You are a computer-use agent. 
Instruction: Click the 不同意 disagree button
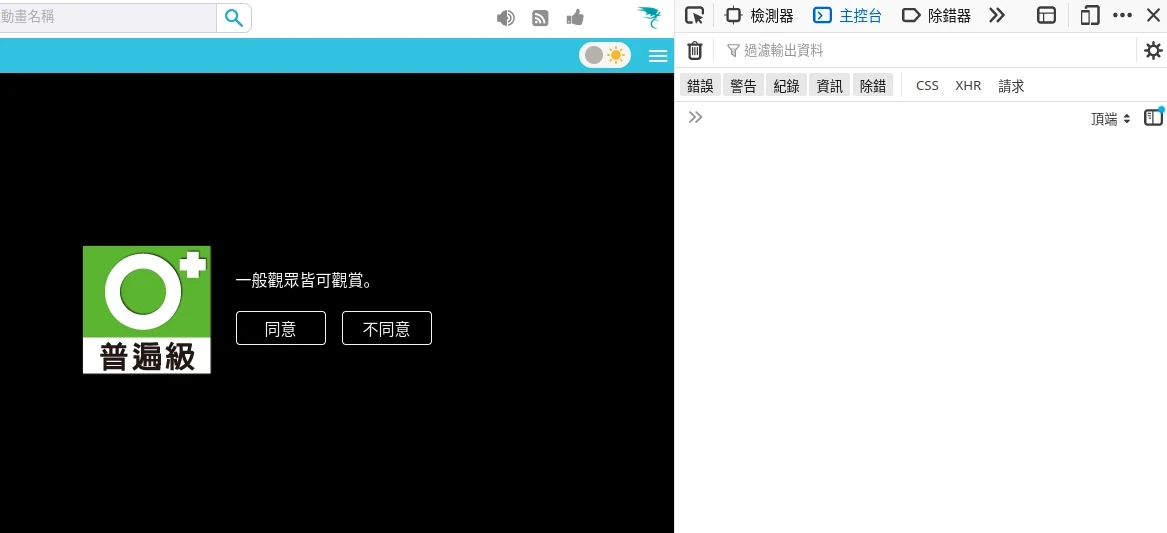click(x=386, y=328)
